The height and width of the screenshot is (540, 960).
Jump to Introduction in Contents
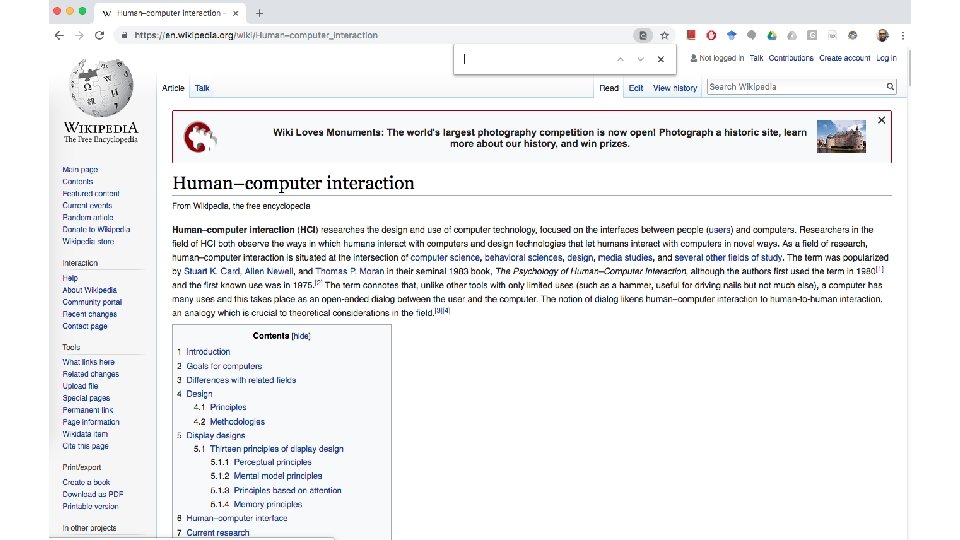[208, 352]
